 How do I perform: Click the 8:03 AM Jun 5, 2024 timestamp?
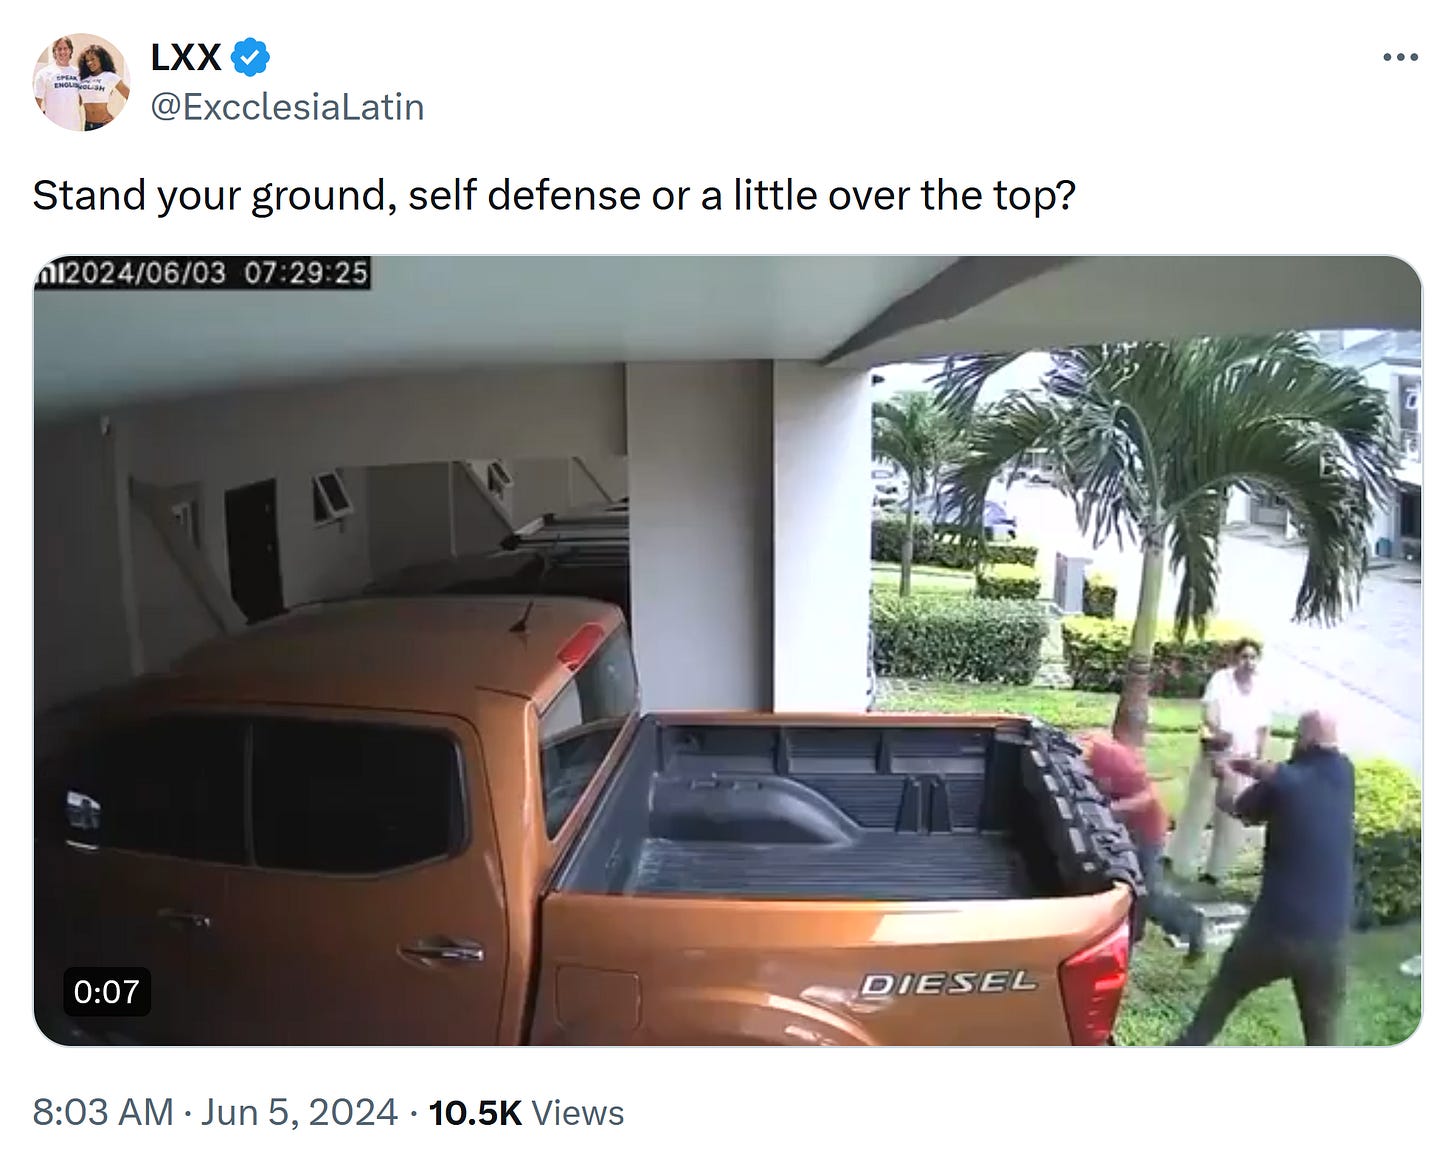(213, 1112)
